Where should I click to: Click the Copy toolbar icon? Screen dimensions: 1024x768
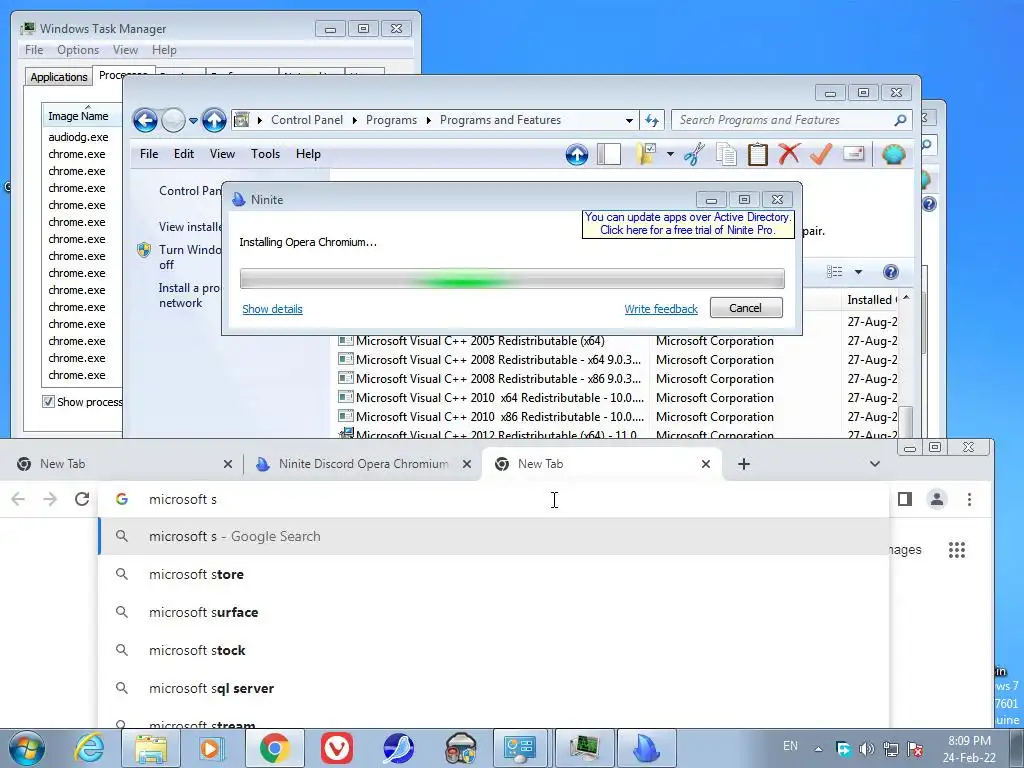click(726, 155)
